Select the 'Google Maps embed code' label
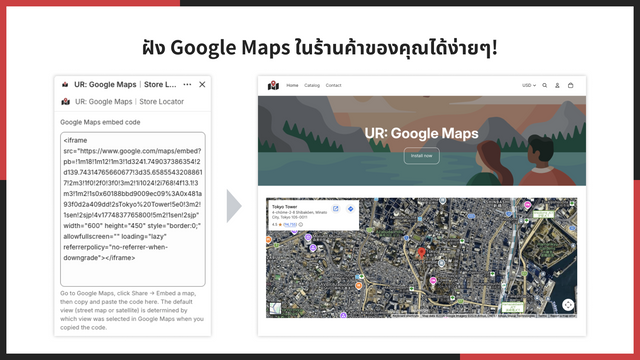640x360 pixels. tap(100, 122)
